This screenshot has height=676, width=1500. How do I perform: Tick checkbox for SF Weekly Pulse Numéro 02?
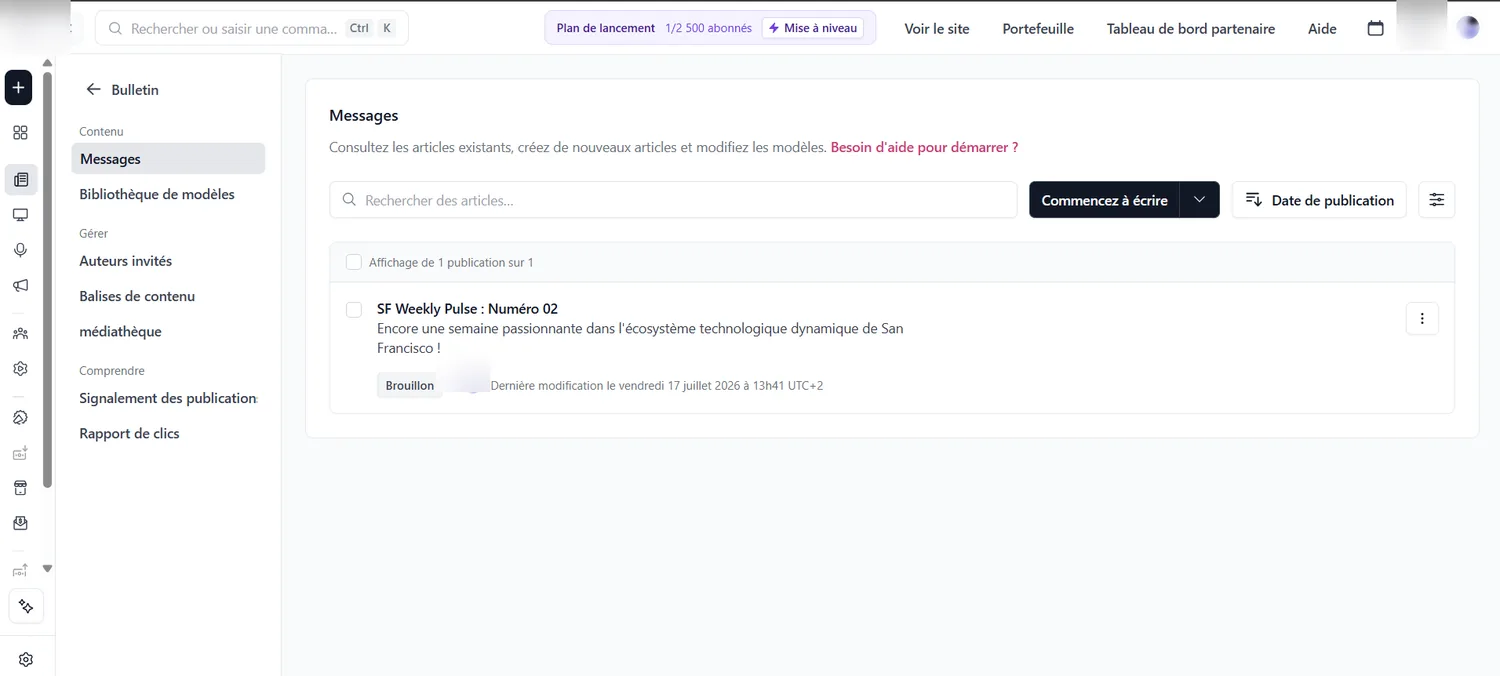[354, 309]
